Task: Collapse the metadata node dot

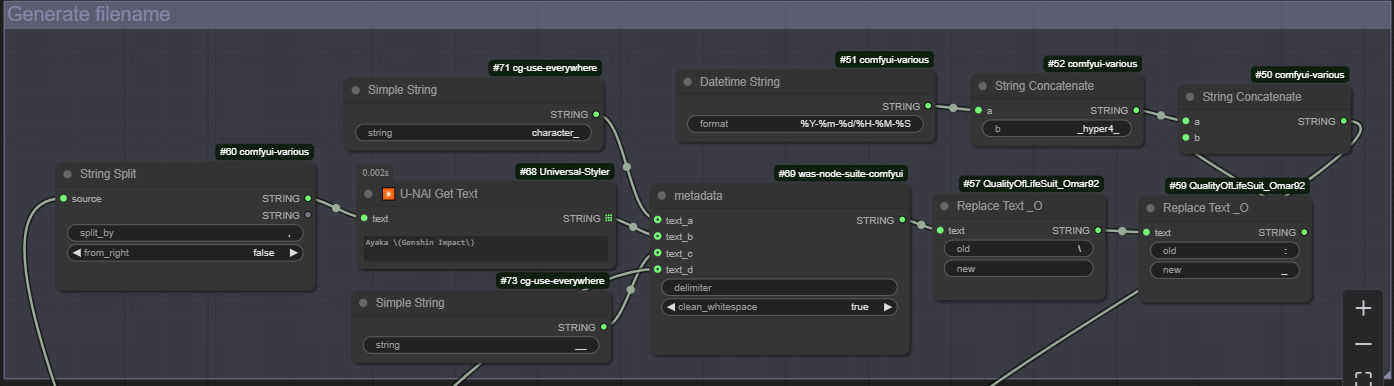Action: tap(661, 196)
